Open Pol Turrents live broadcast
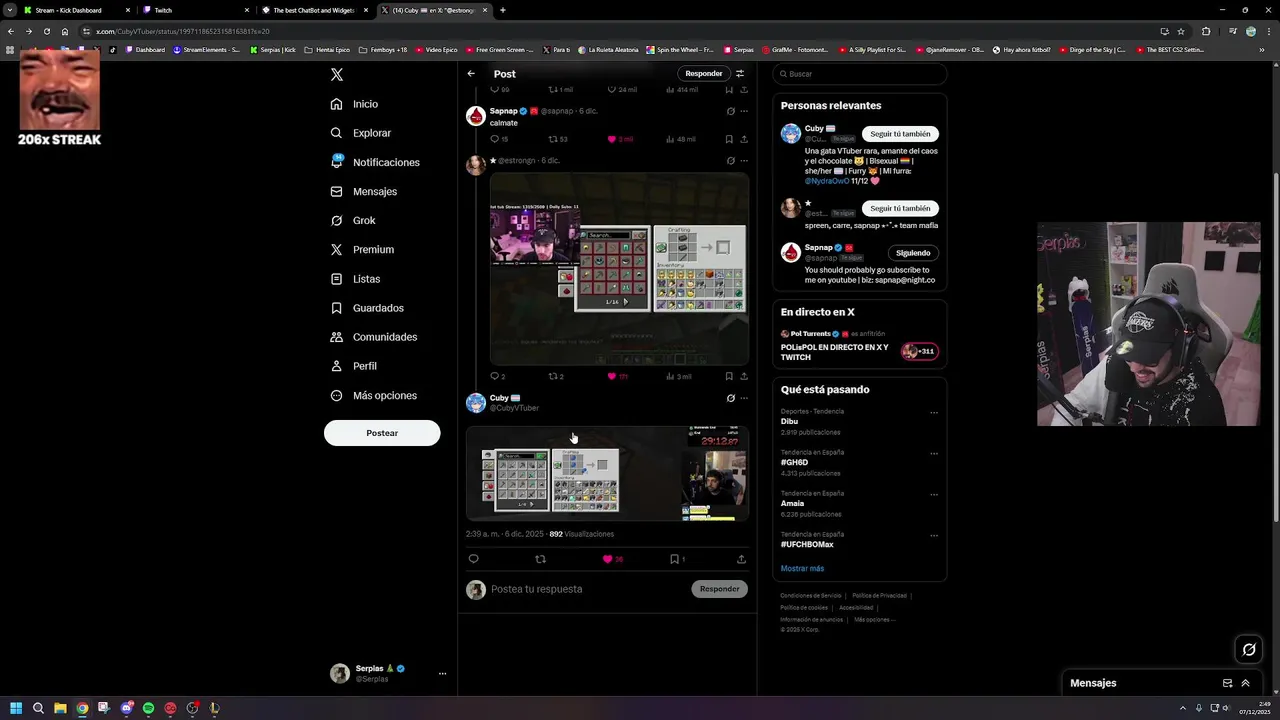 click(x=859, y=345)
